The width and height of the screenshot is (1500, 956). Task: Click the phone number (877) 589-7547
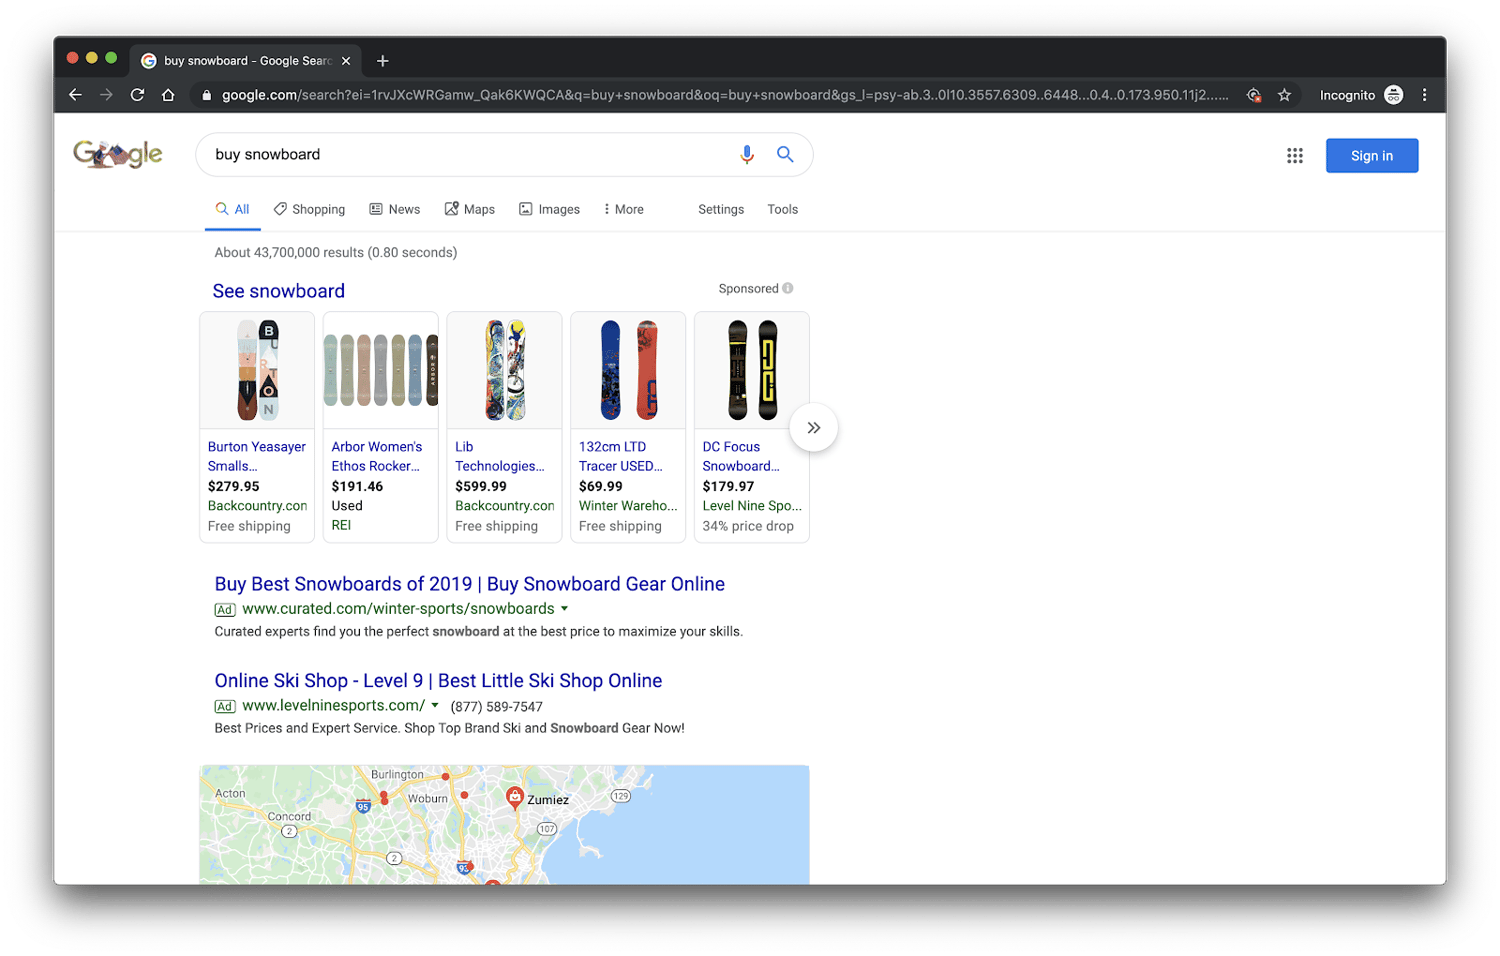click(497, 707)
